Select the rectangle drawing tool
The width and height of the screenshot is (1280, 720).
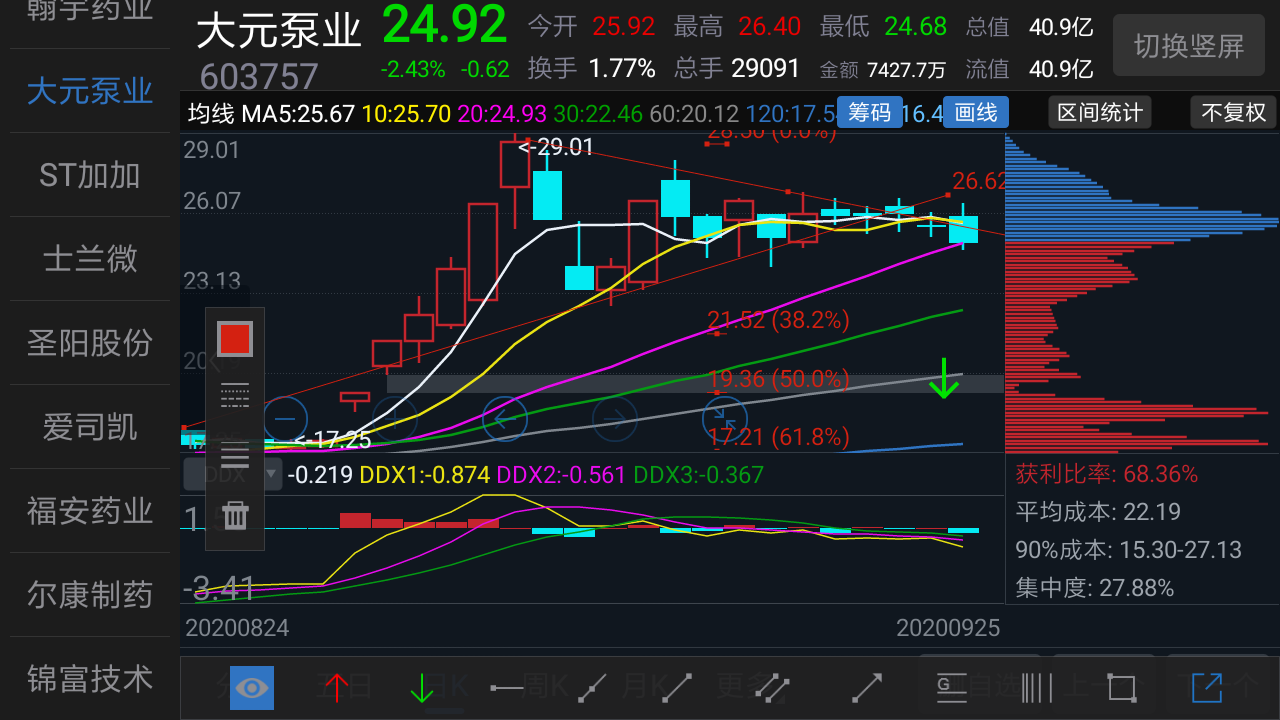pos(1122,688)
